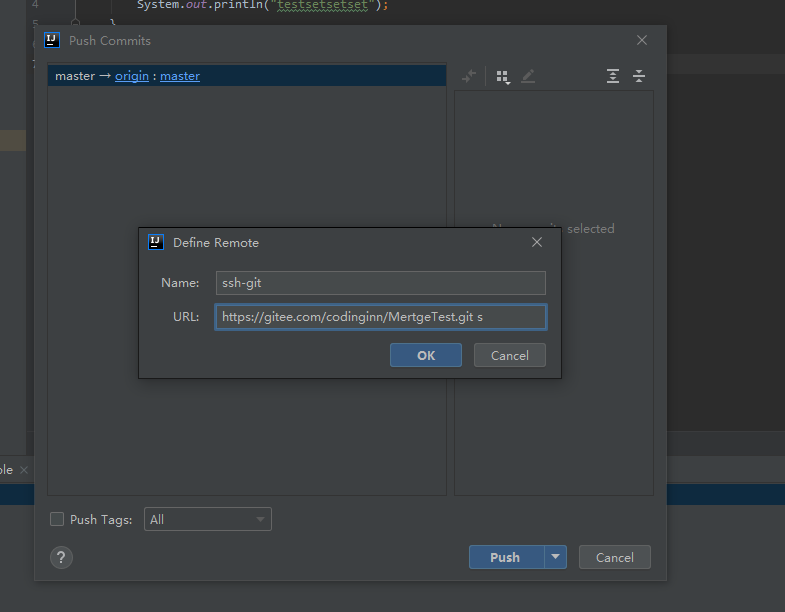Focus the Name field containing ssh-git

click(x=380, y=283)
